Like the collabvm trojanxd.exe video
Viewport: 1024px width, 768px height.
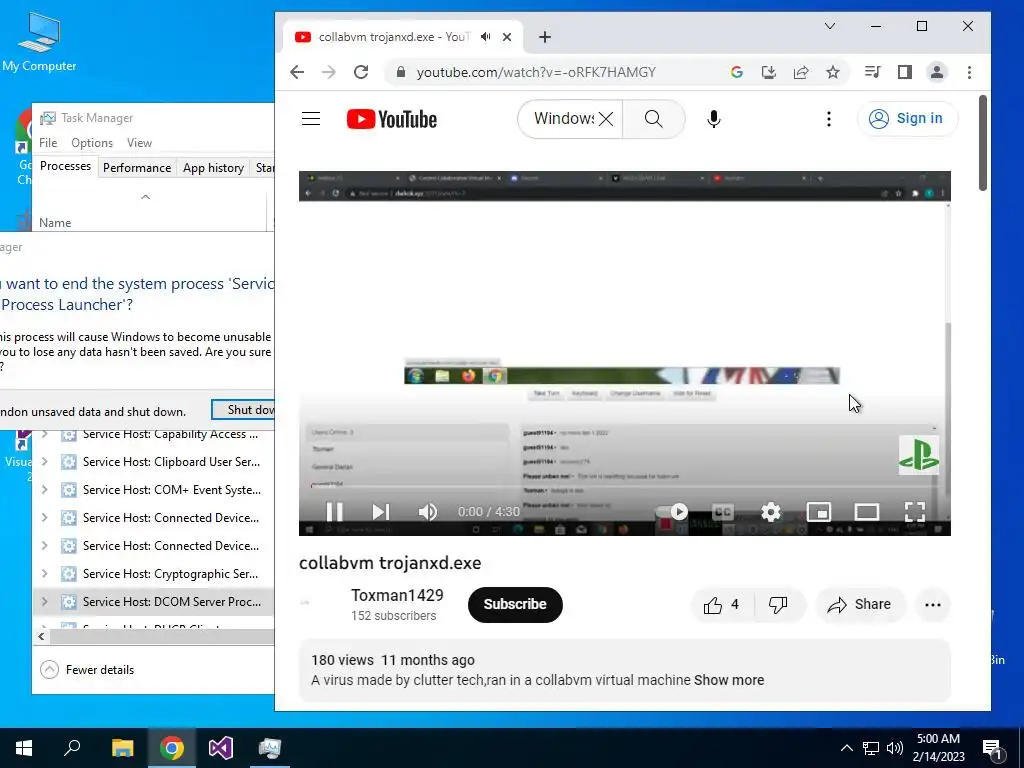pyautogui.click(x=722, y=605)
